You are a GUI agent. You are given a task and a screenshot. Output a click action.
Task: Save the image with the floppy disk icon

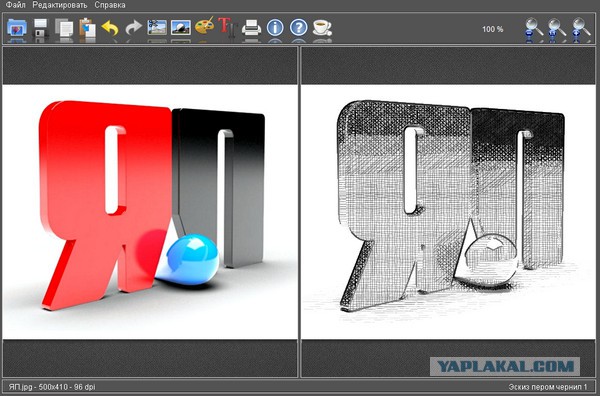click(41, 28)
